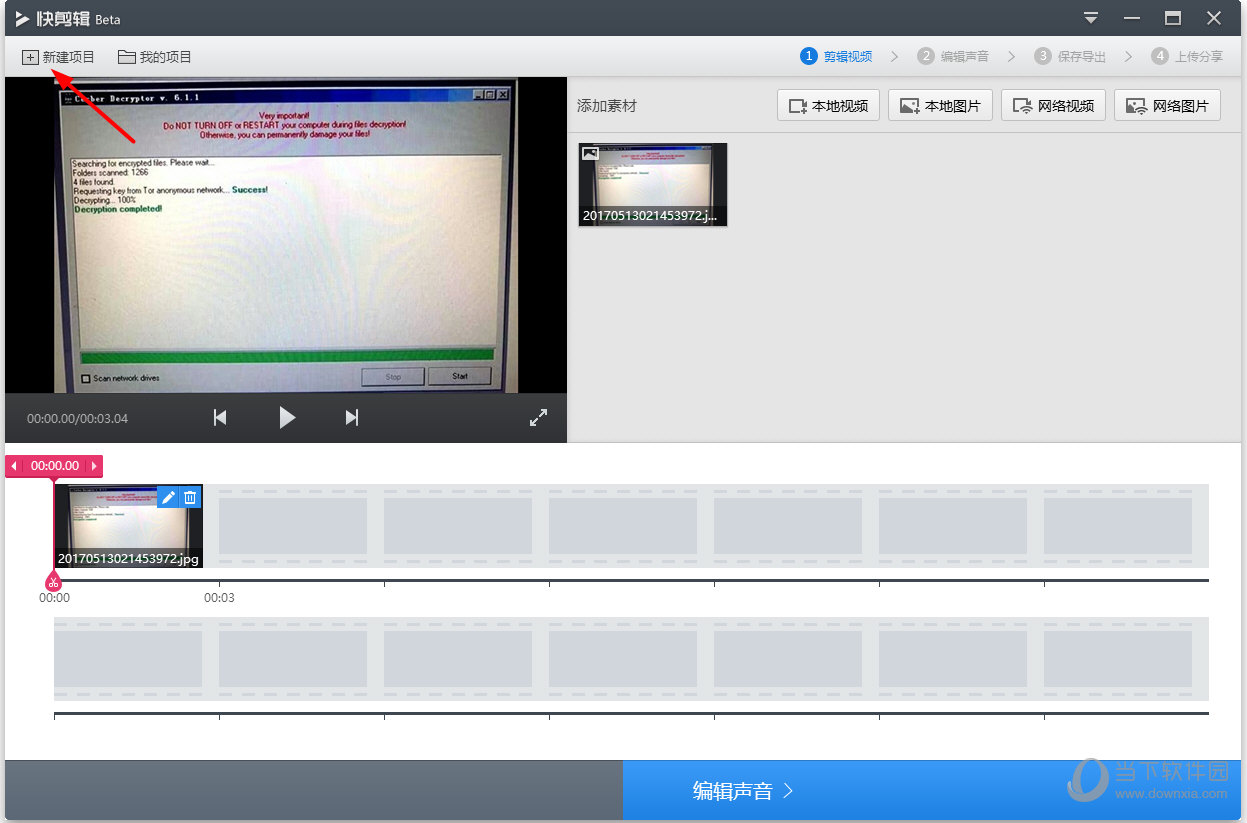Nudge the playhead time right with arrow
Screen dimensions: 1247x823
pos(94,466)
